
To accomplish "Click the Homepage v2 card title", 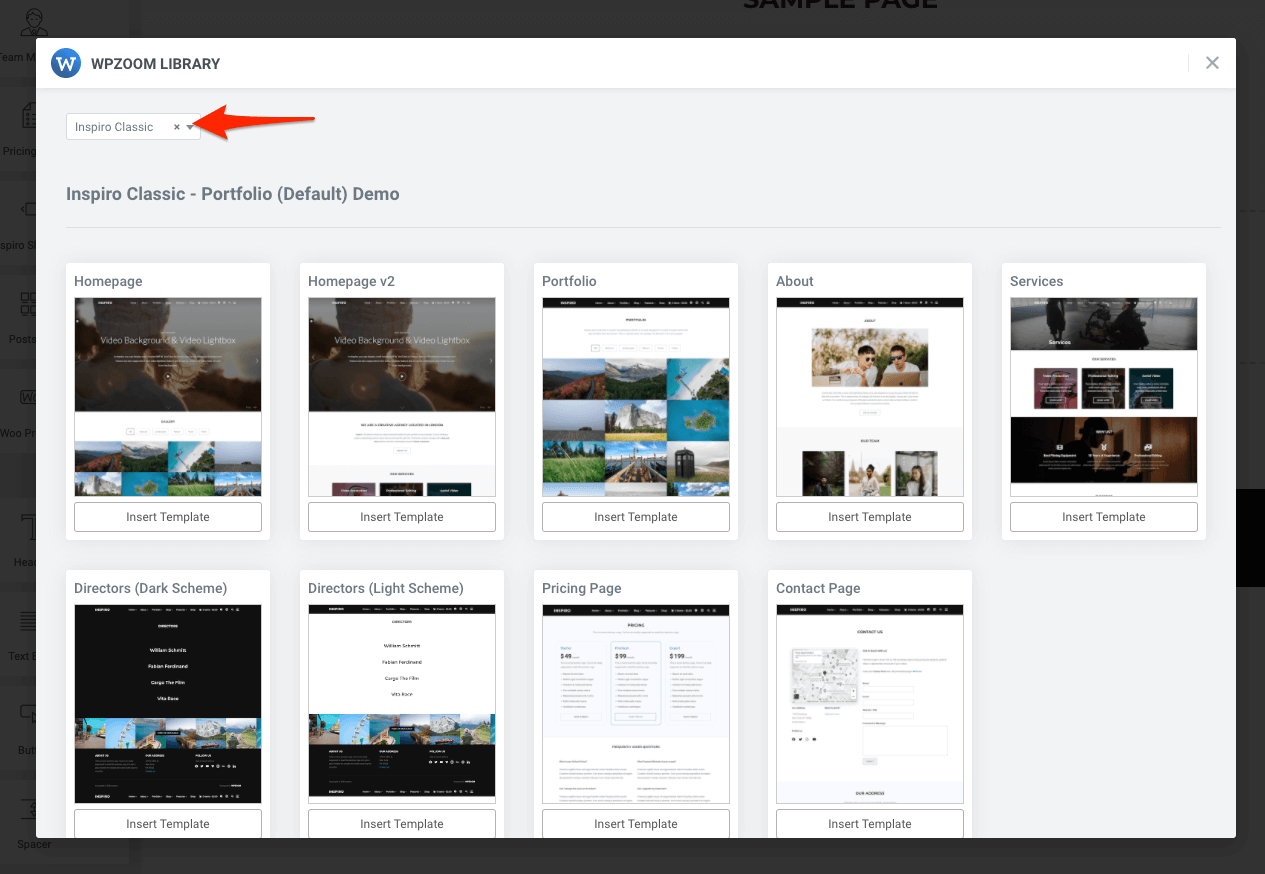I will [x=351, y=281].
